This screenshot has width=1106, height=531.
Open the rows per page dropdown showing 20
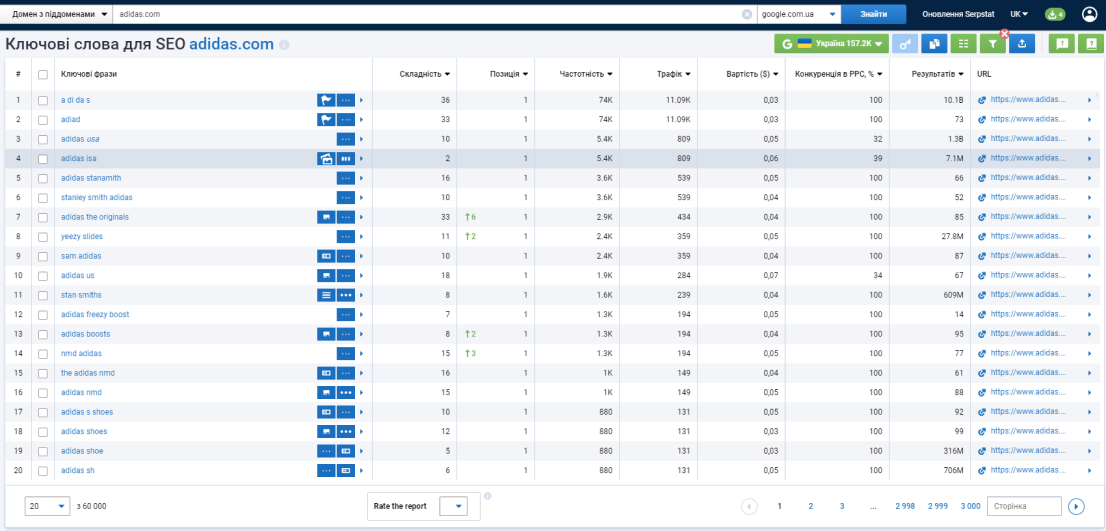pyautogui.click(x=47, y=506)
